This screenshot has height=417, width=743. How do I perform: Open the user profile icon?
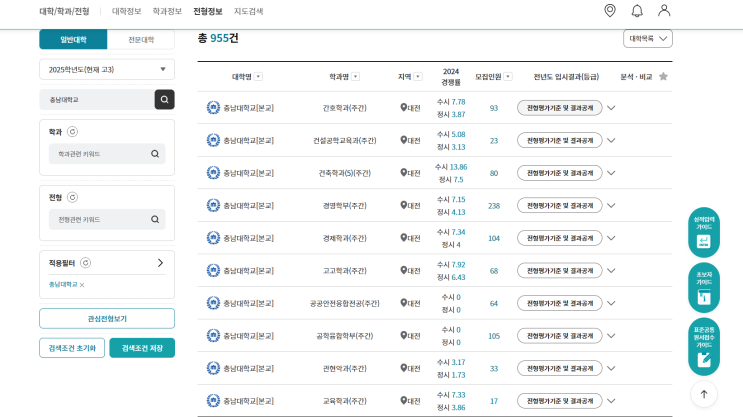pyautogui.click(x=664, y=10)
